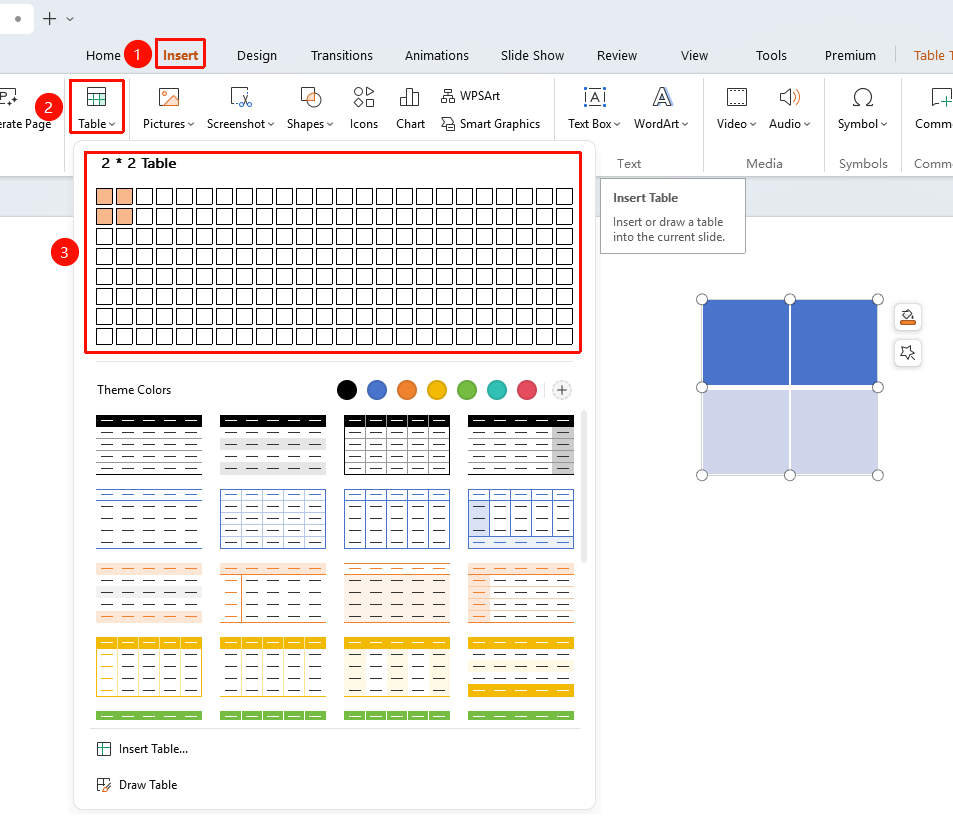Pick the blue theme color
The image size is (953, 820).
click(377, 390)
